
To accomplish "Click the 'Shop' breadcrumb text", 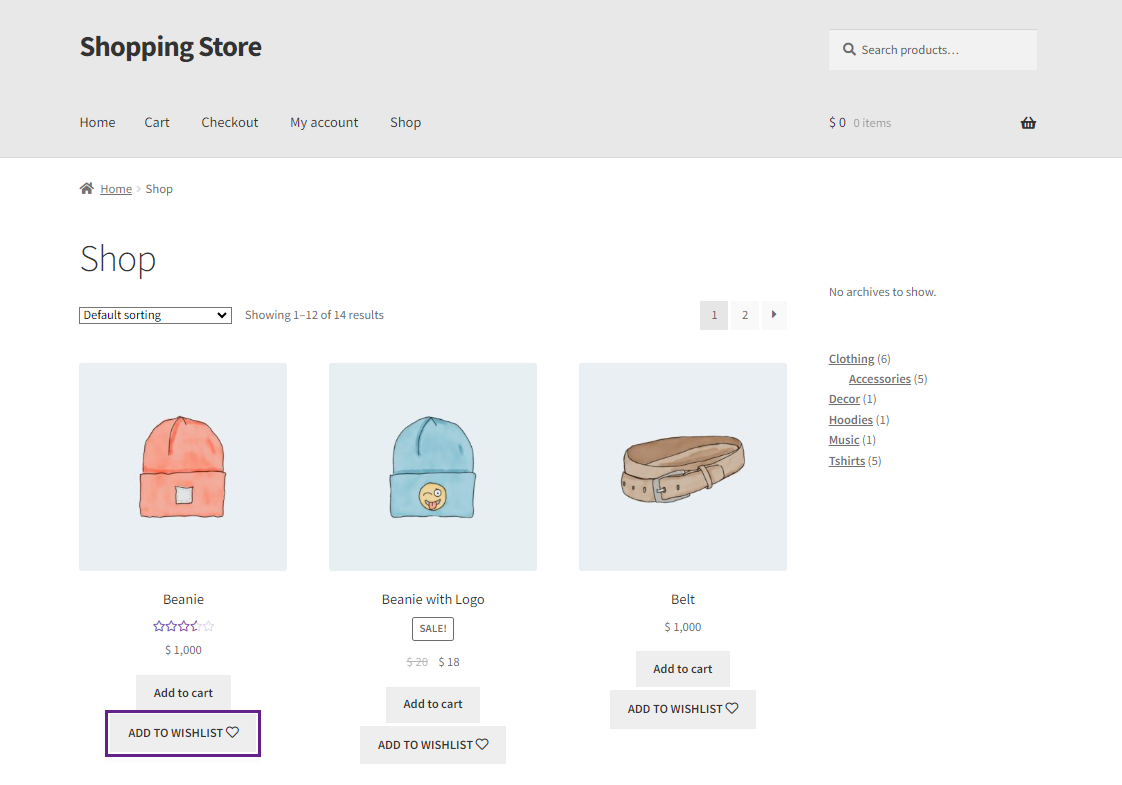I will (x=159, y=189).
